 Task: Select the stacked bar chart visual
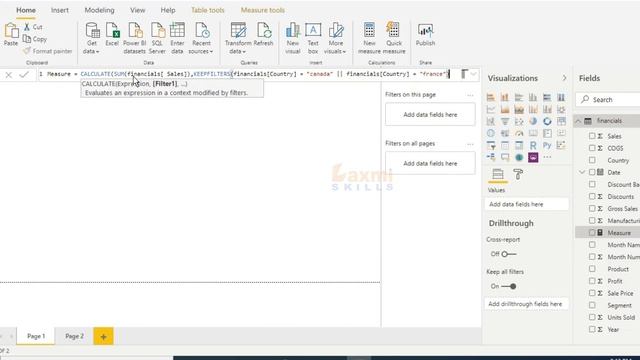[491, 97]
